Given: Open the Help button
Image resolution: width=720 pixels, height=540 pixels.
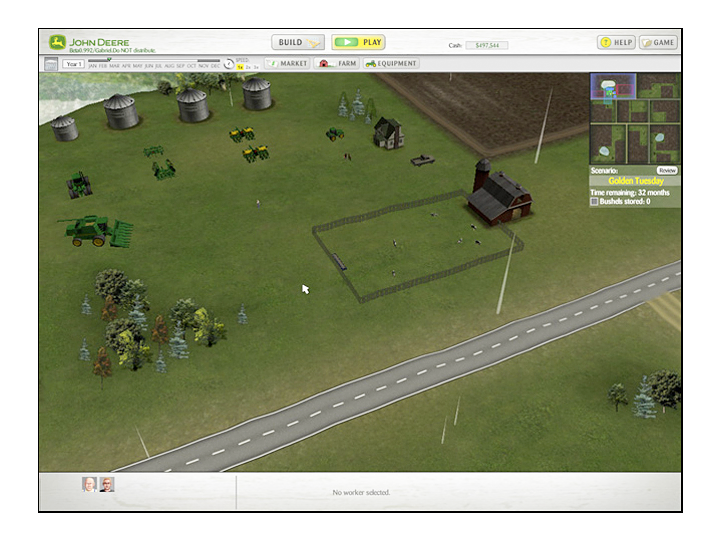Looking at the screenshot, I should pos(616,42).
